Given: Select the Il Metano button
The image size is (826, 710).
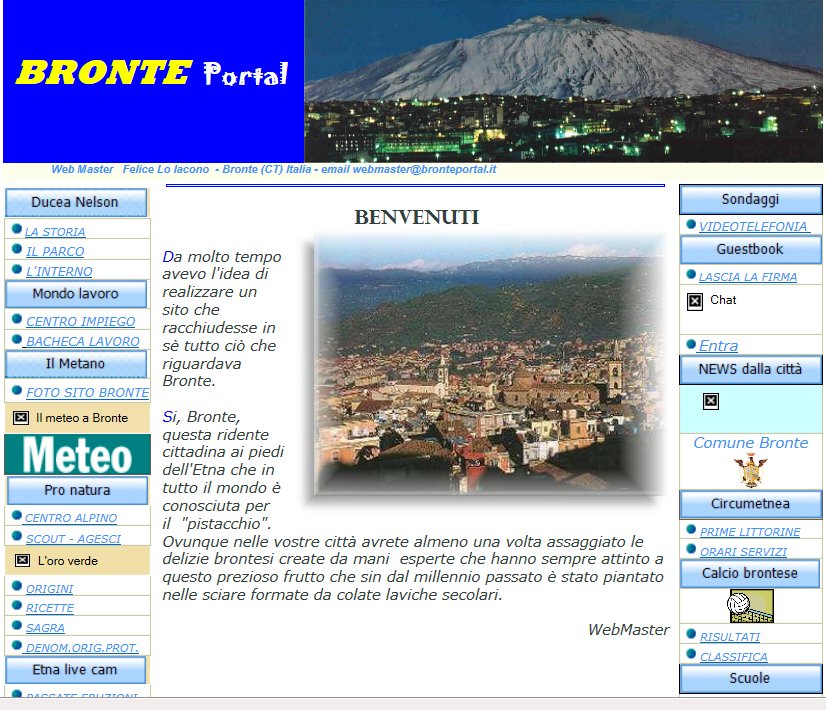Looking at the screenshot, I should pos(76,364).
